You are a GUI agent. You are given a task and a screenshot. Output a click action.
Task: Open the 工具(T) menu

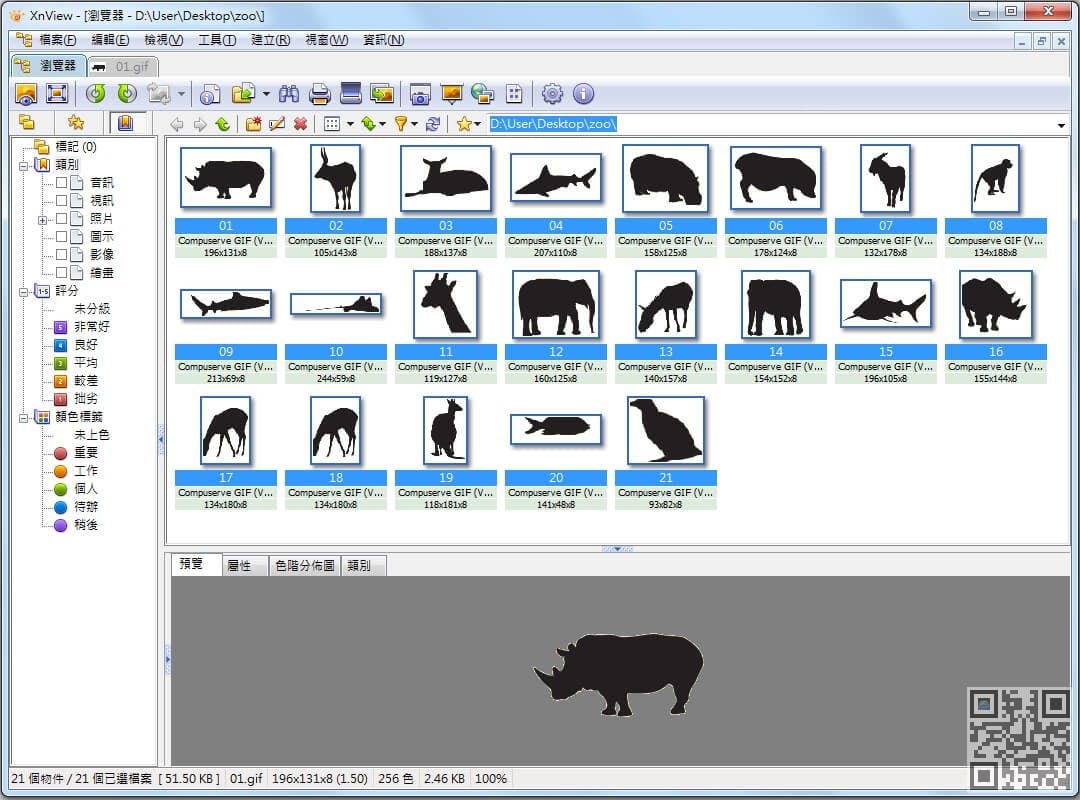(x=217, y=40)
